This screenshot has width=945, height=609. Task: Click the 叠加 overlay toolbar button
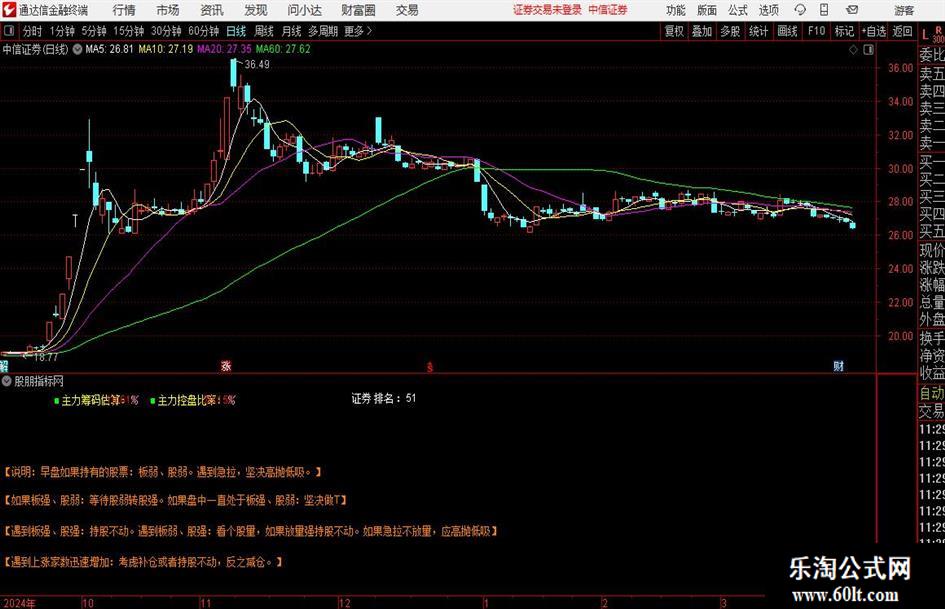[702, 31]
